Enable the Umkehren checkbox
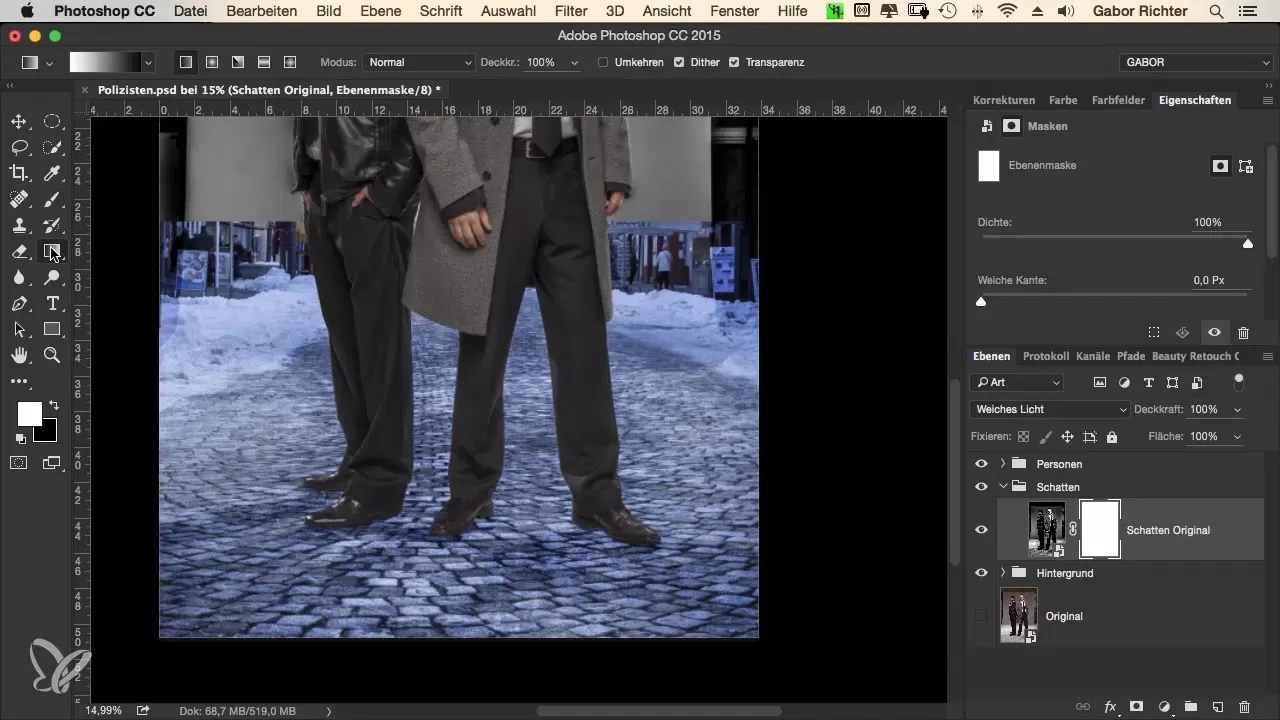 tap(603, 62)
